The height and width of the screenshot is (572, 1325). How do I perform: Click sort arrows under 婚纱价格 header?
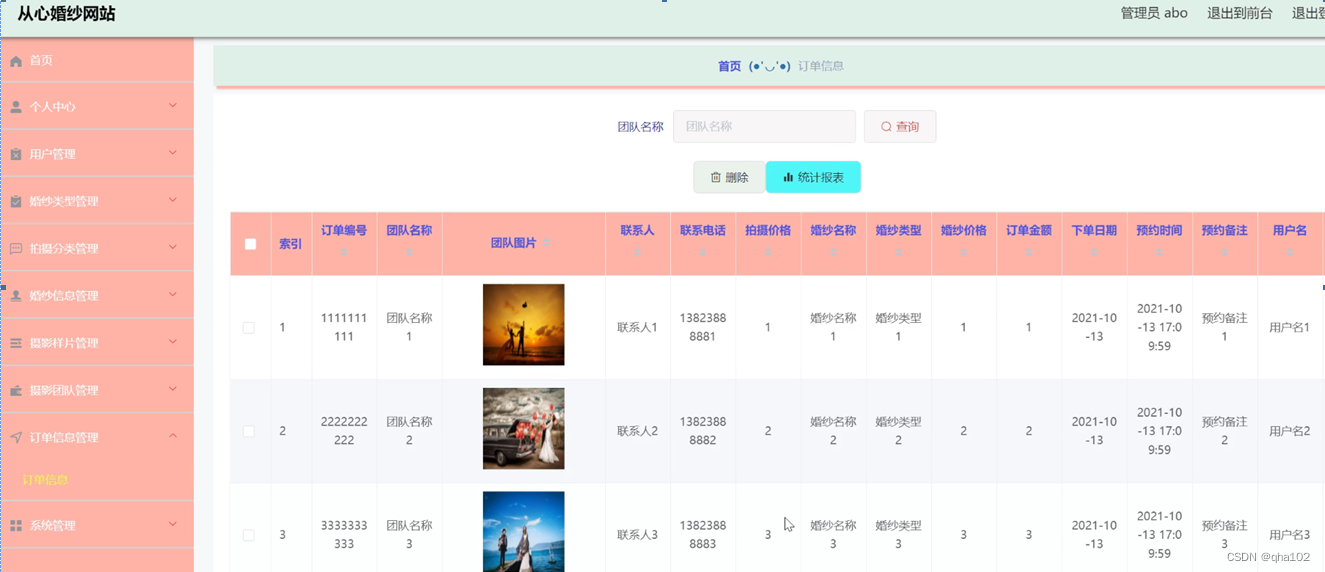pos(964,252)
